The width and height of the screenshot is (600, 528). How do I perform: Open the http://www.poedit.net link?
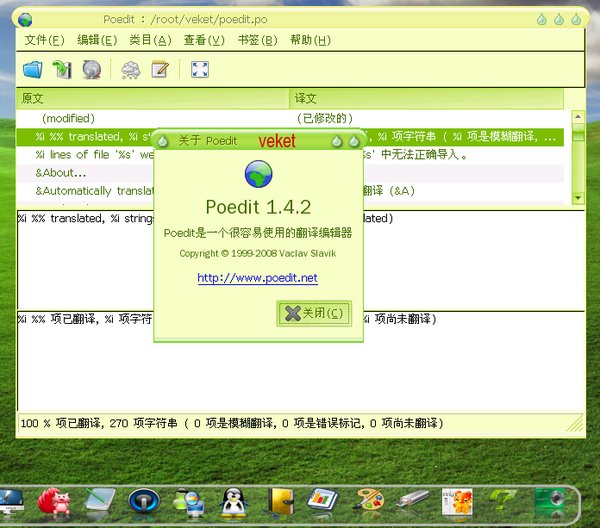pos(257,278)
